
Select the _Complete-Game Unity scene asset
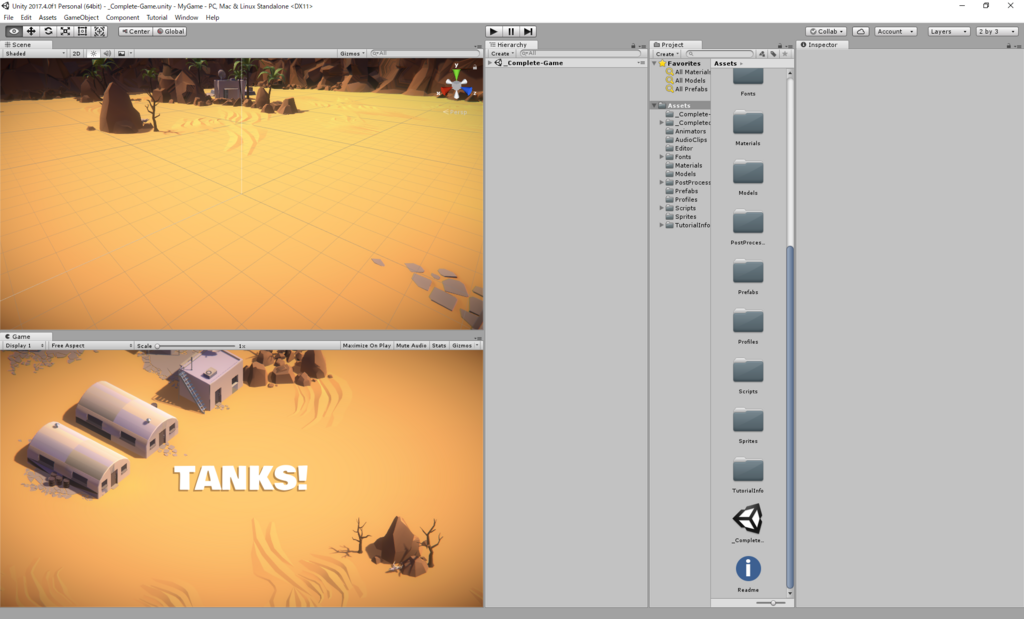(x=748, y=524)
